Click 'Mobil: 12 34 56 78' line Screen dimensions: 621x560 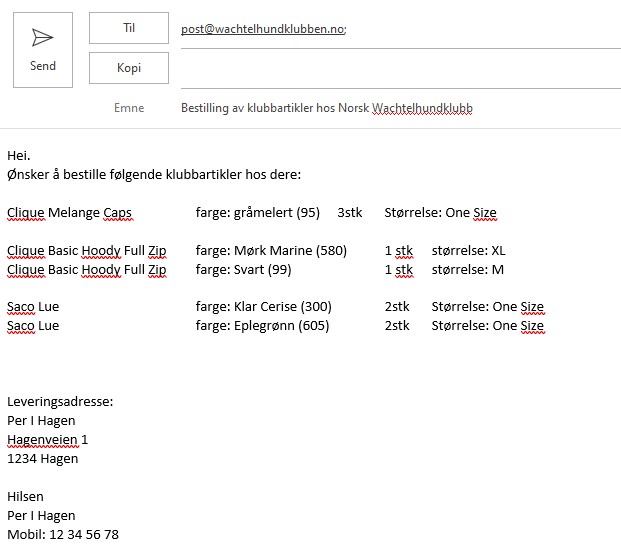63,535
